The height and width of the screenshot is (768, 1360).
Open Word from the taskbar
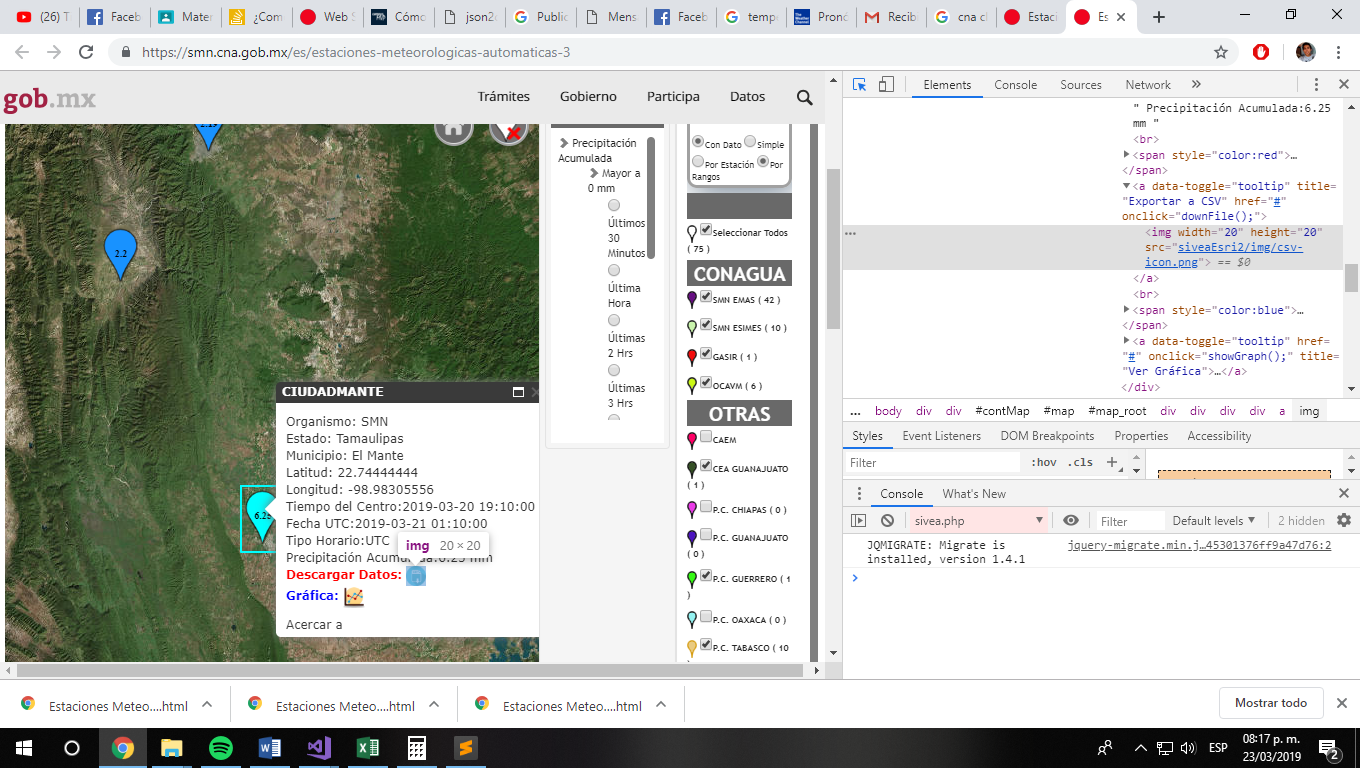(270, 748)
